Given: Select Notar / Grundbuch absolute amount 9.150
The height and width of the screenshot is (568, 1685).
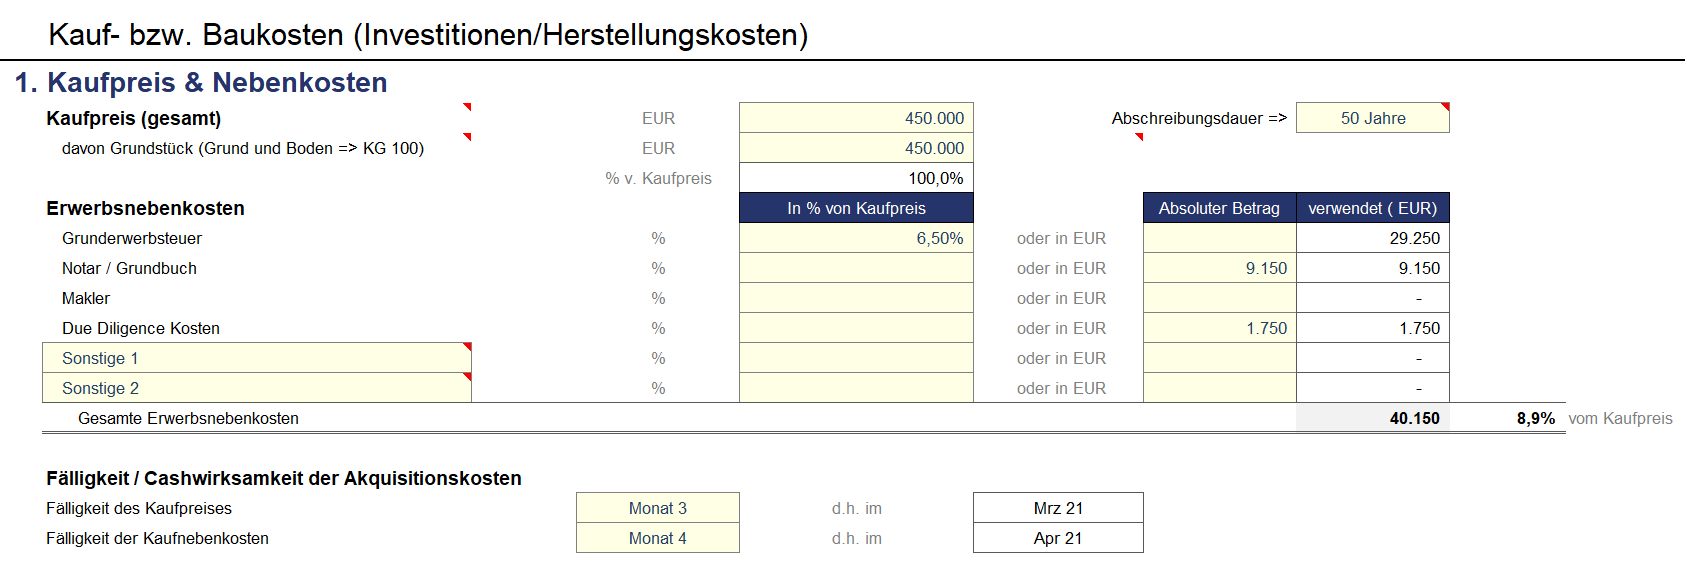Looking at the screenshot, I should coord(1220,268).
